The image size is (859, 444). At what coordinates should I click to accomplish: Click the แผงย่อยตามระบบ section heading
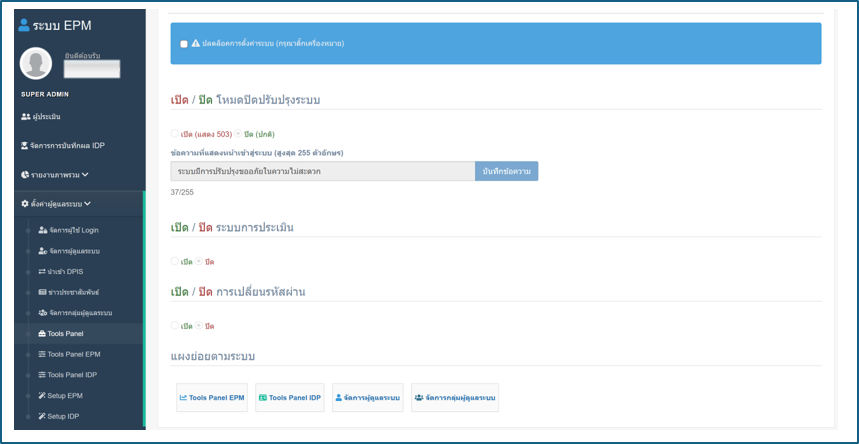pos(213,356)
